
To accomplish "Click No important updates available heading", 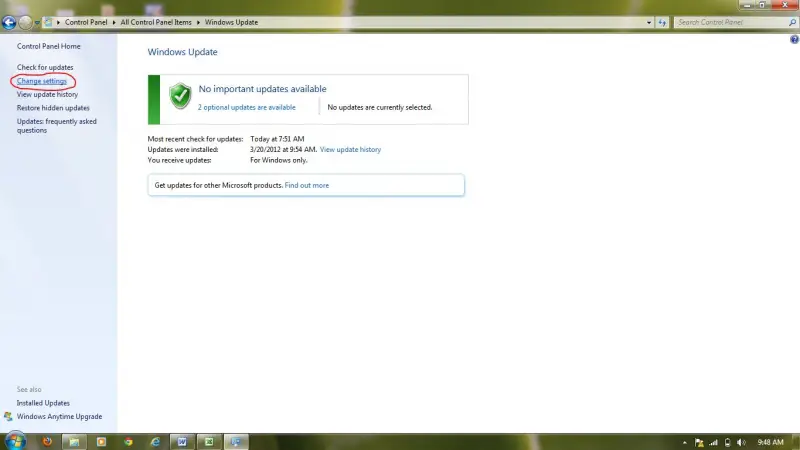I will click(262, 89).
